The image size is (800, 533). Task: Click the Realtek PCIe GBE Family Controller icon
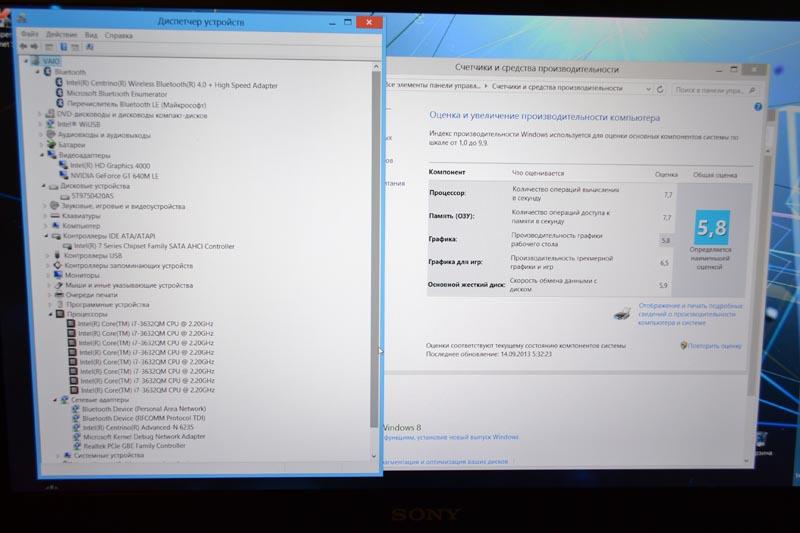coord(75,445)
